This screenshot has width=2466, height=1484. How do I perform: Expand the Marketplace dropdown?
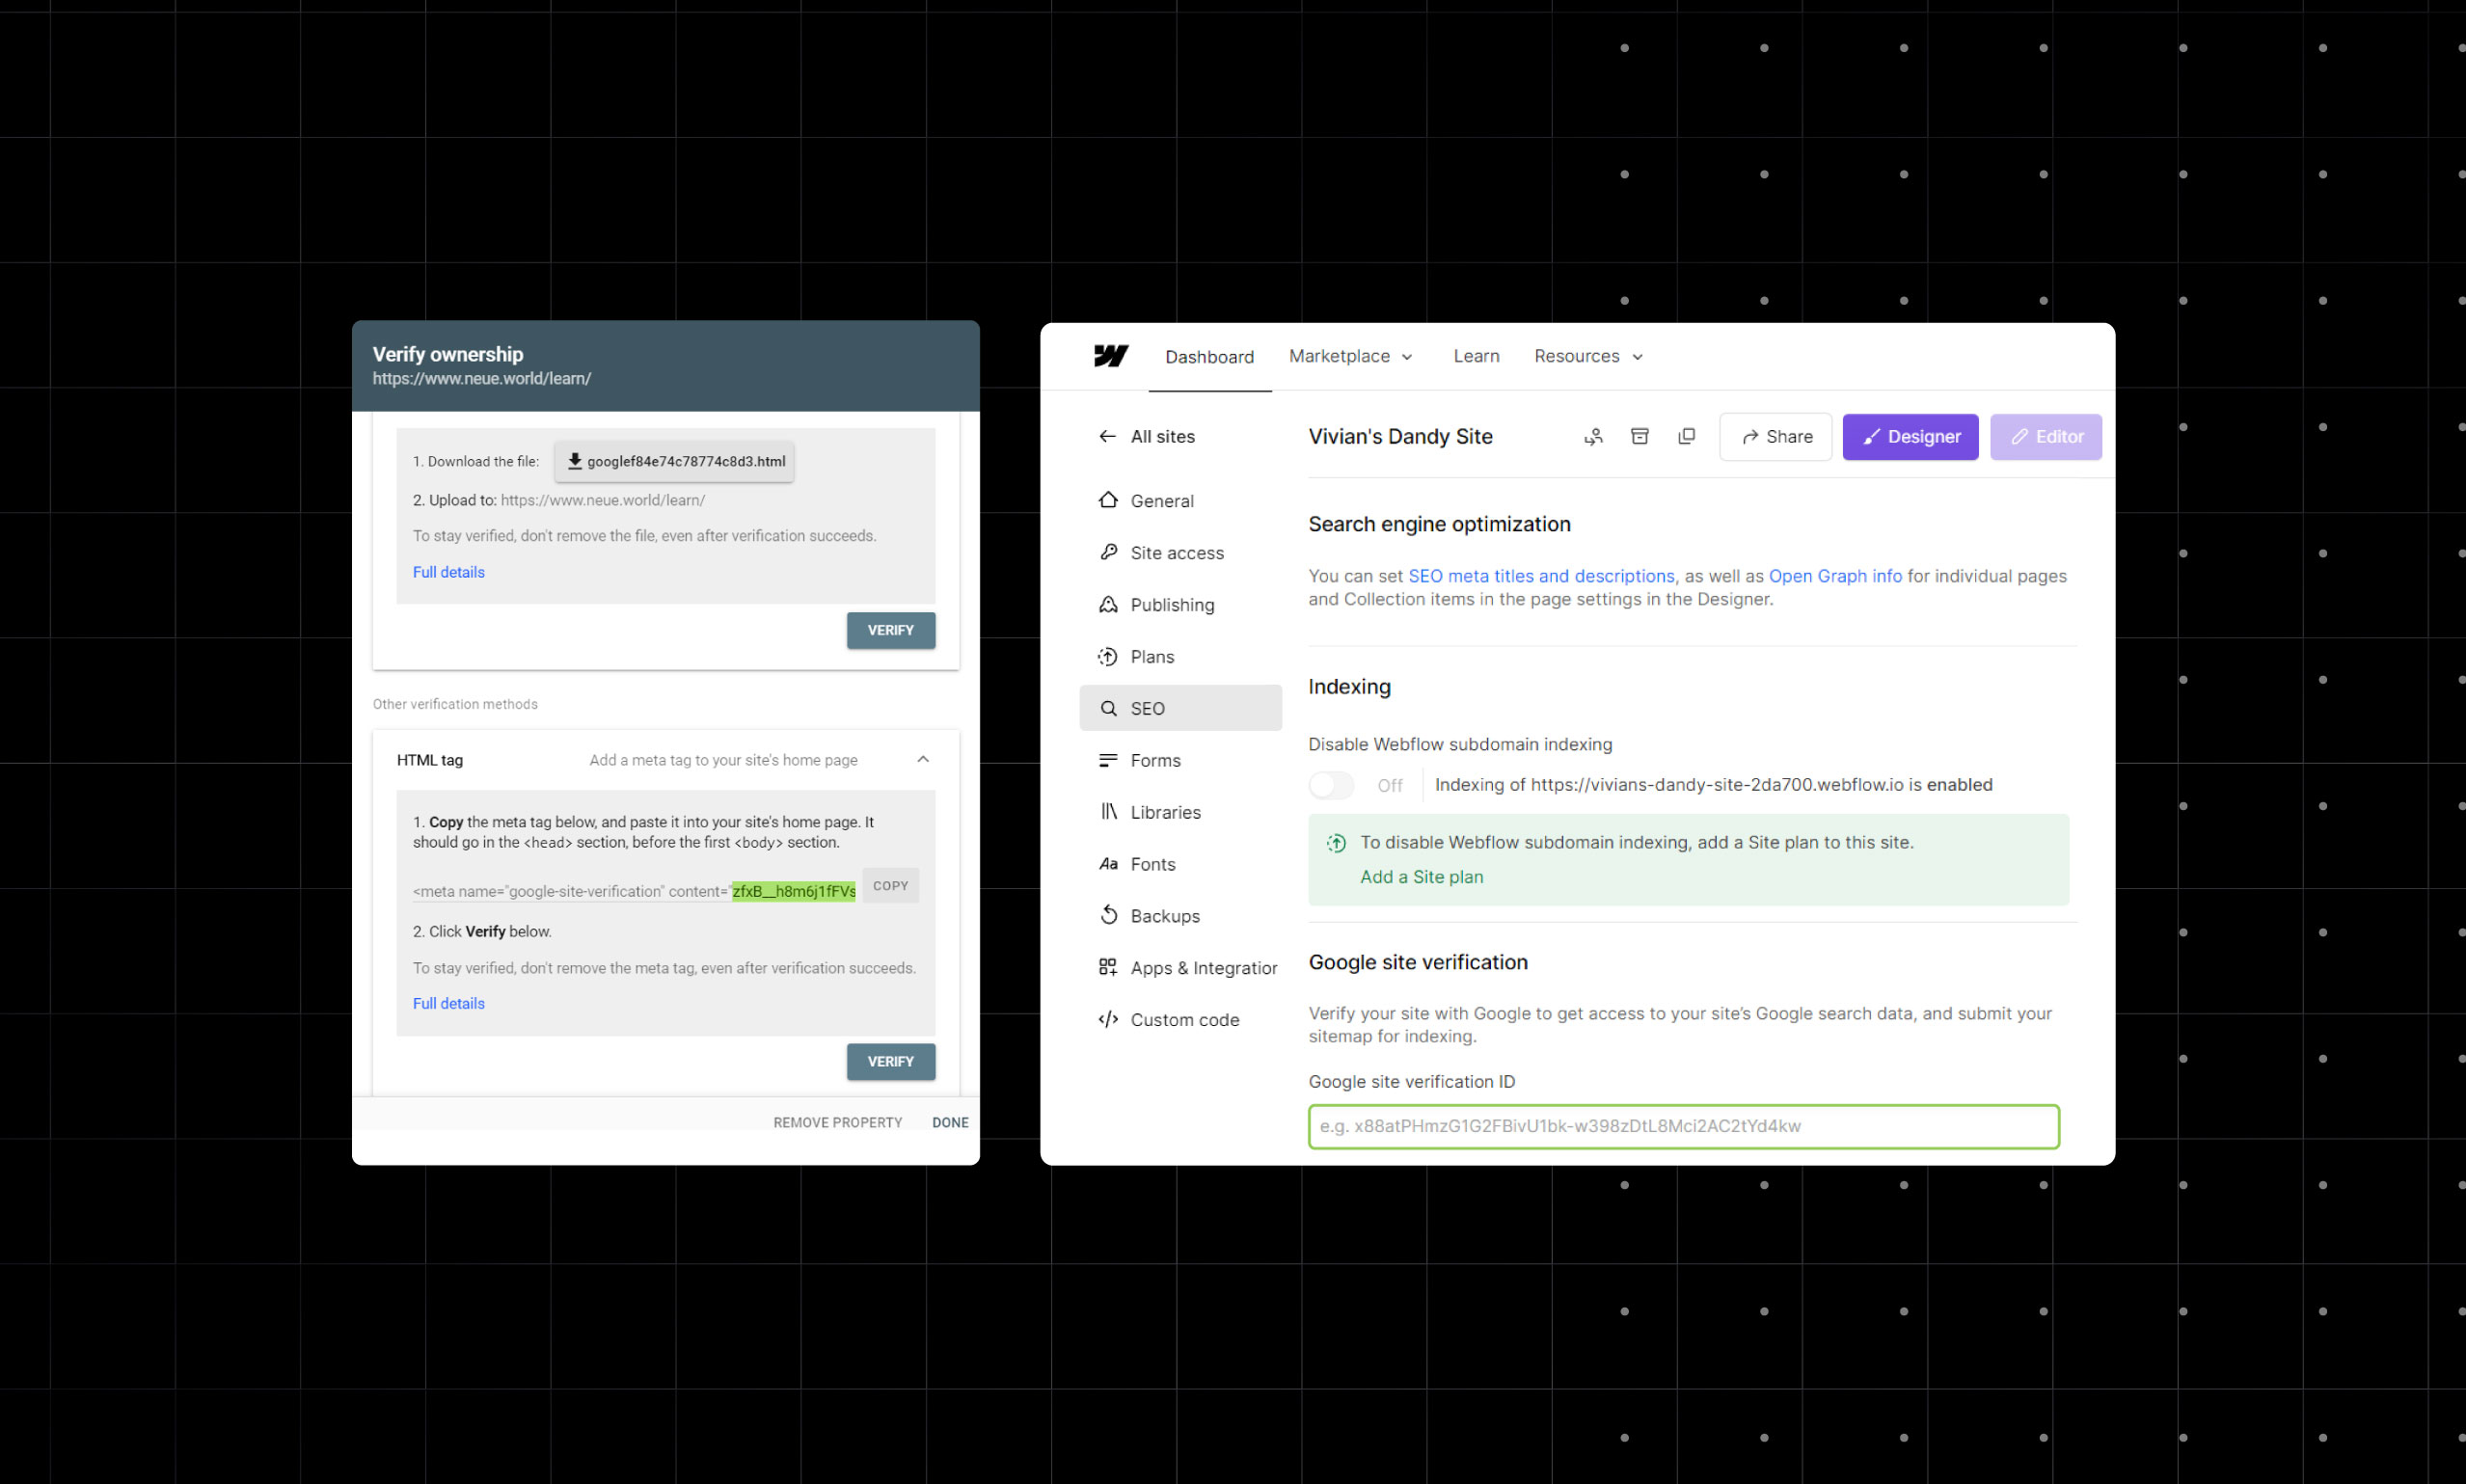pyautogui.click(x=1350, y=356)
